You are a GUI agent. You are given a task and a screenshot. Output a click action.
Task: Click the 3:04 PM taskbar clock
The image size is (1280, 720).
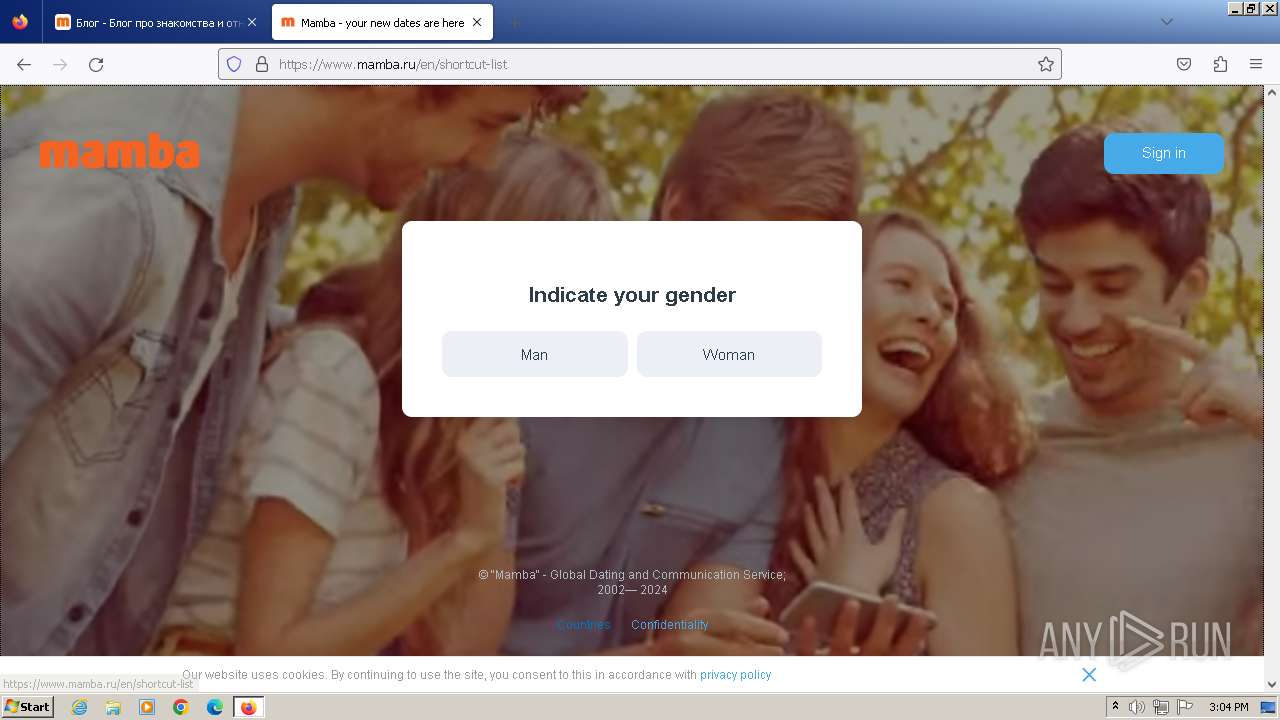1228,707
